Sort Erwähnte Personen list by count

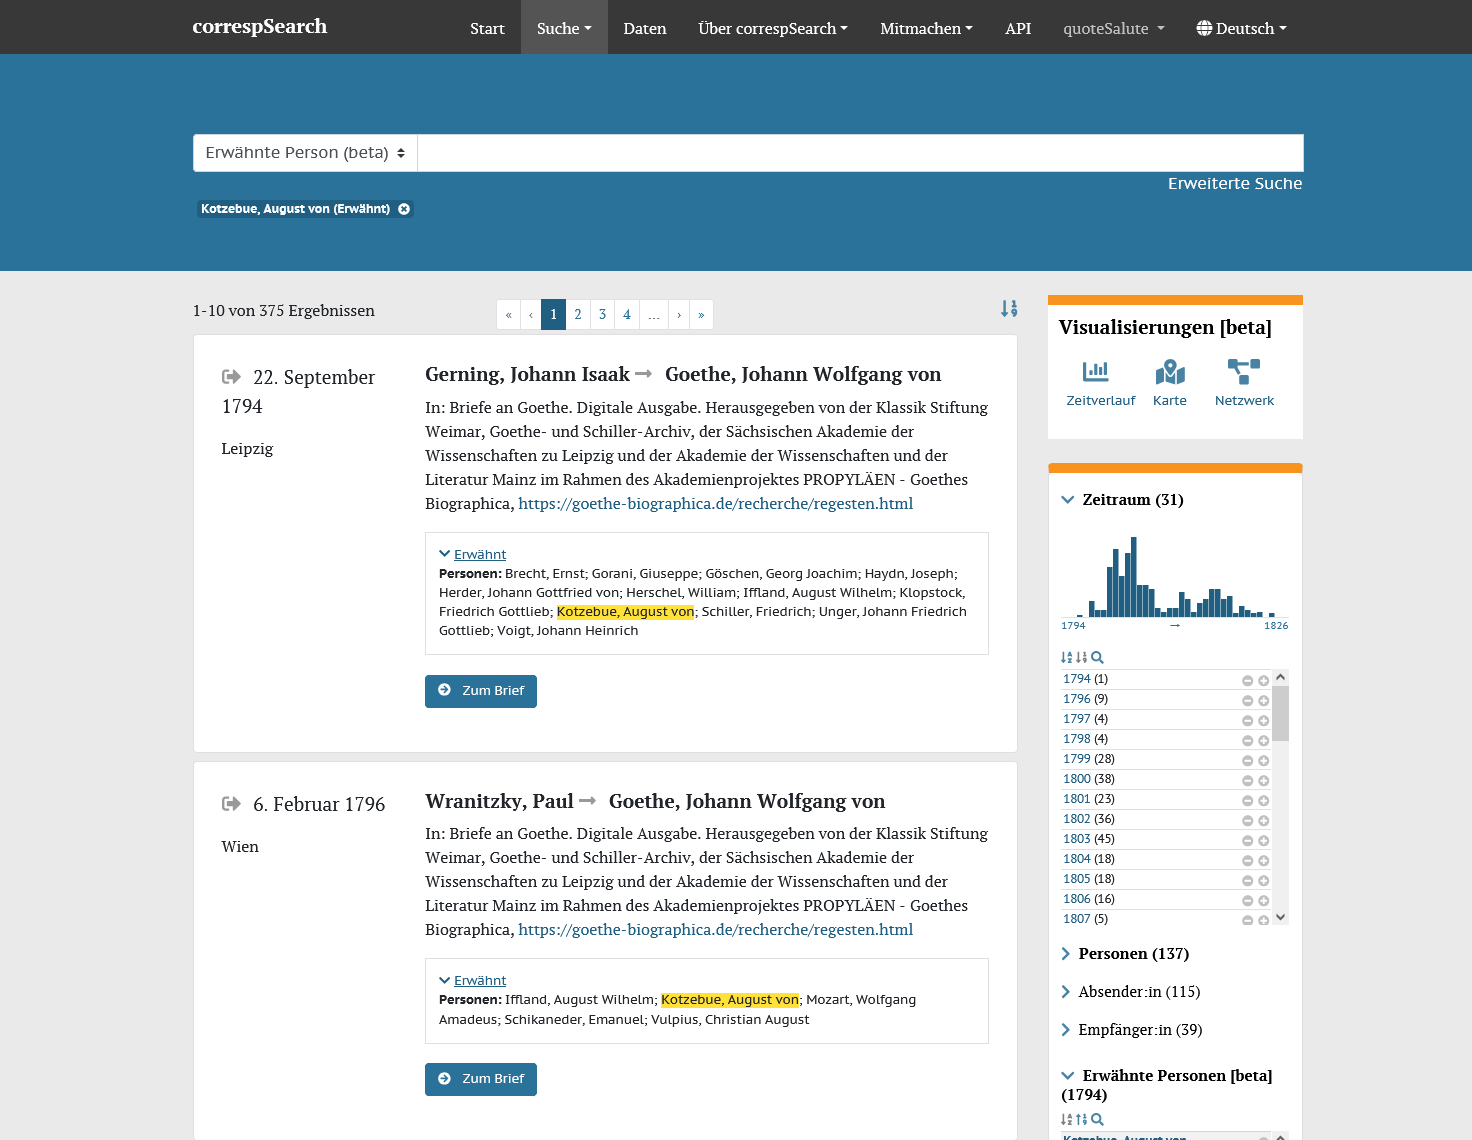(x=1081, y=1119)
